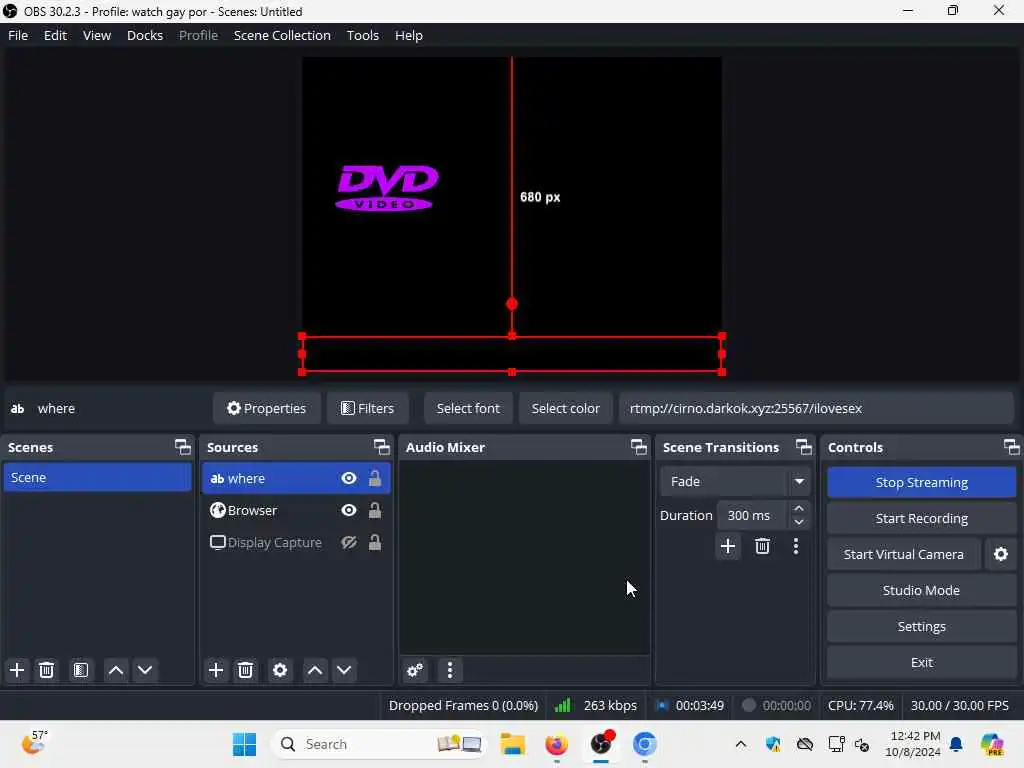Open the Edit menu
Viewport: 1024px width, 768px height.
click(x=56, y=35)
